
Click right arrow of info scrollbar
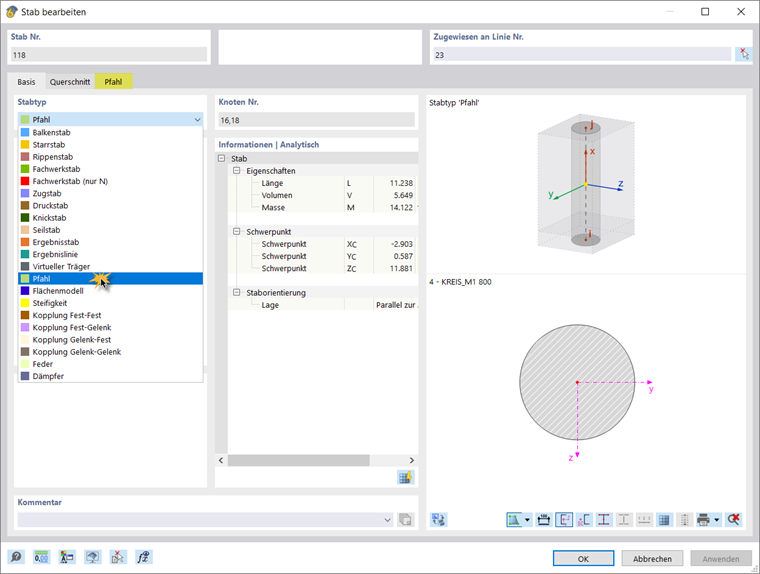412,460
